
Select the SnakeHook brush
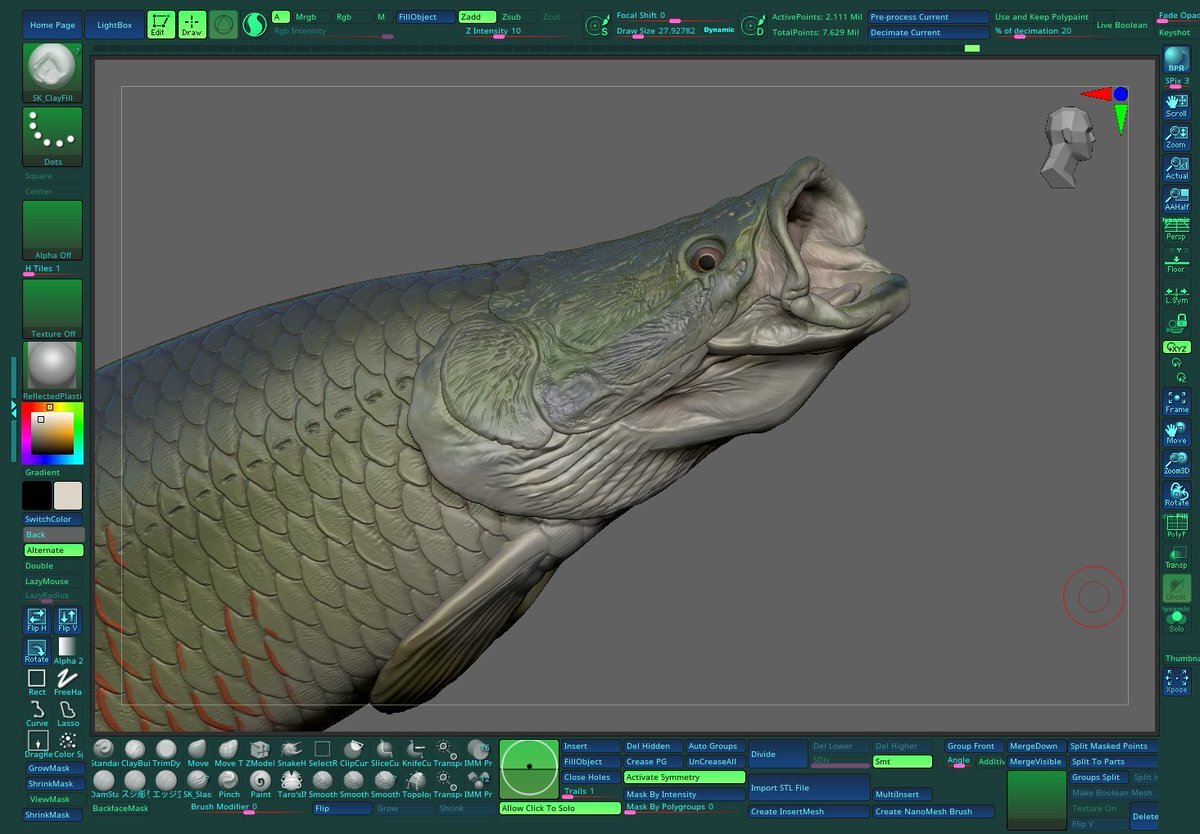(x=291, y=750)
